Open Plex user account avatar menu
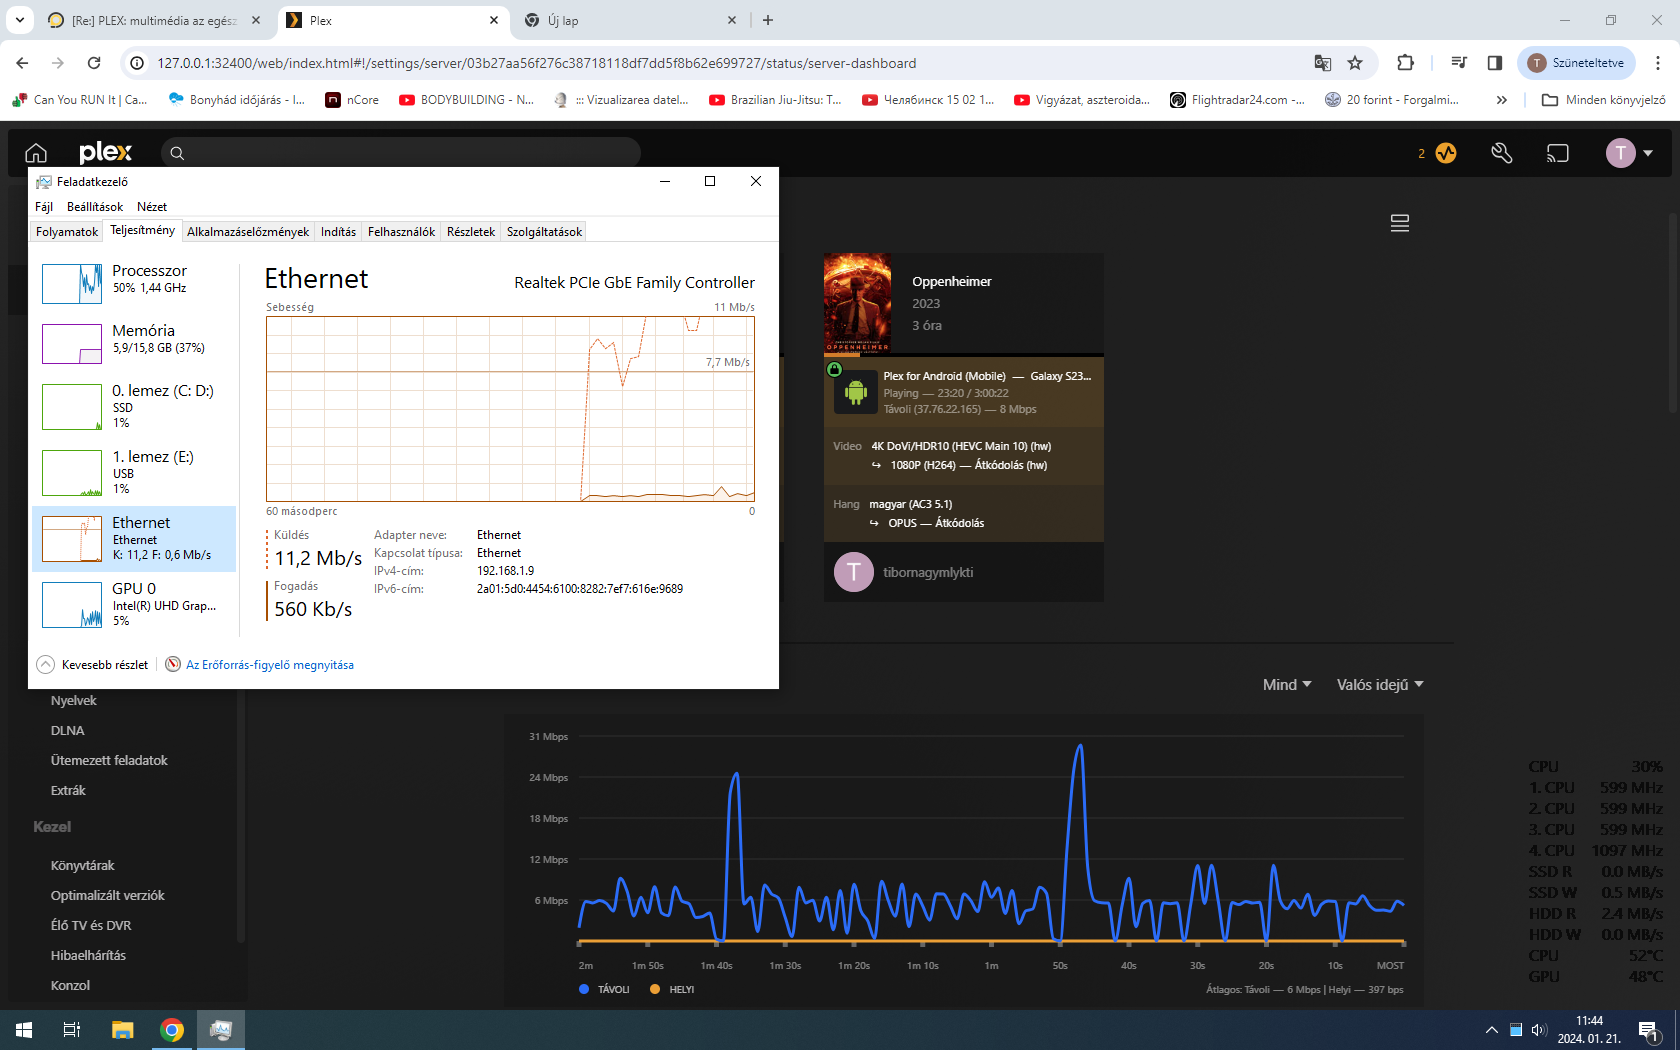 coord(1629,153)
